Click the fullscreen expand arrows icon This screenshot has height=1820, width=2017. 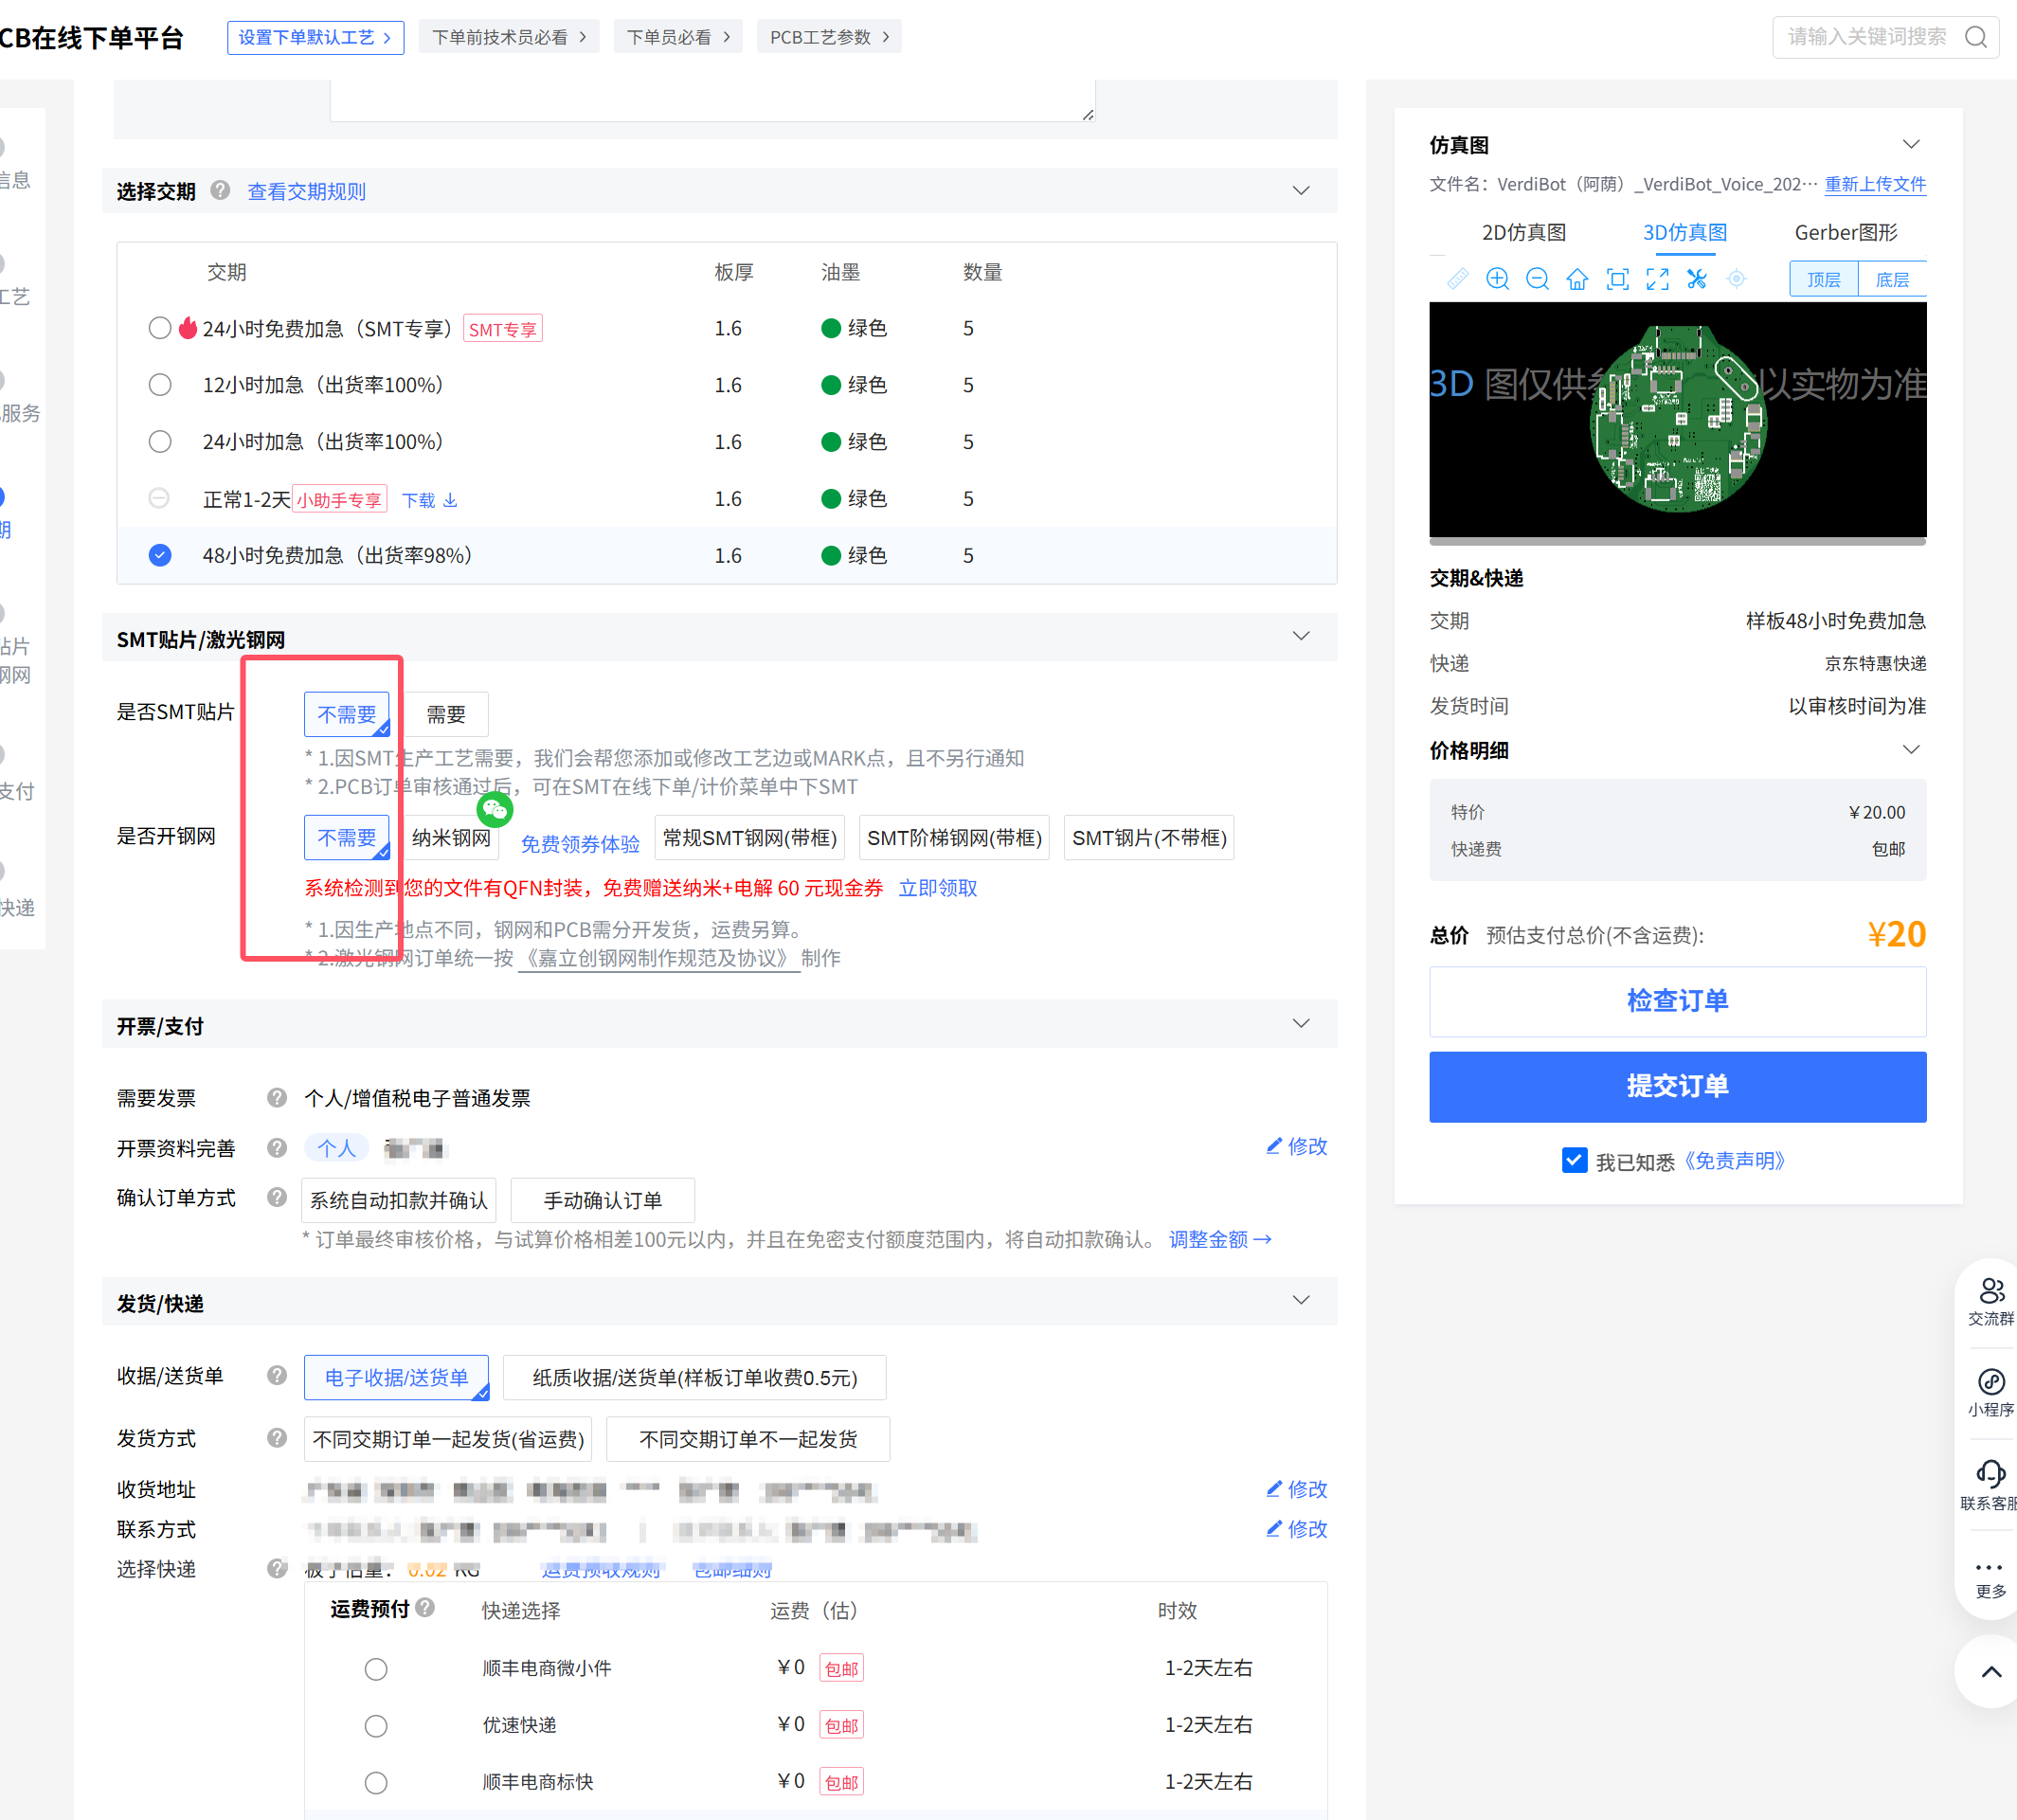1657,279
